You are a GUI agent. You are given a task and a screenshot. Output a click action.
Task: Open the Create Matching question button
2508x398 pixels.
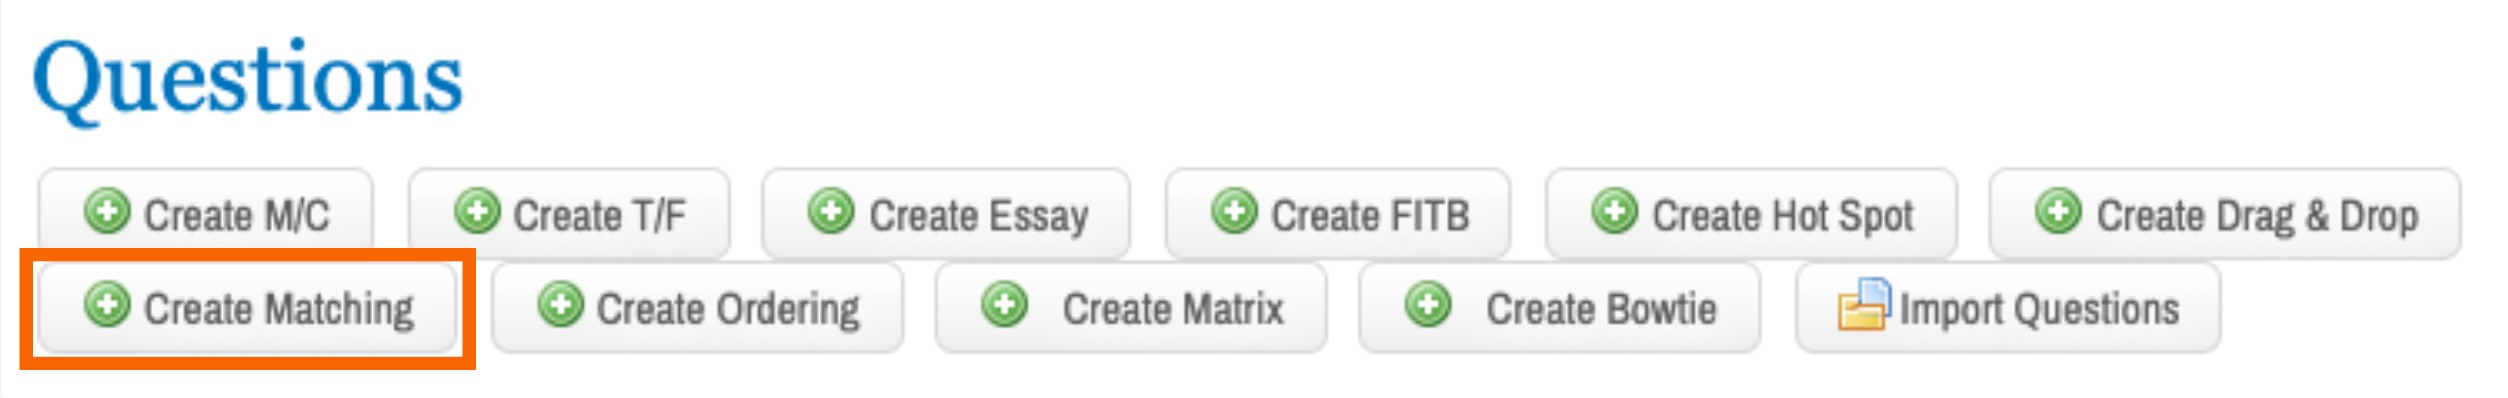[x=247, y=307]
